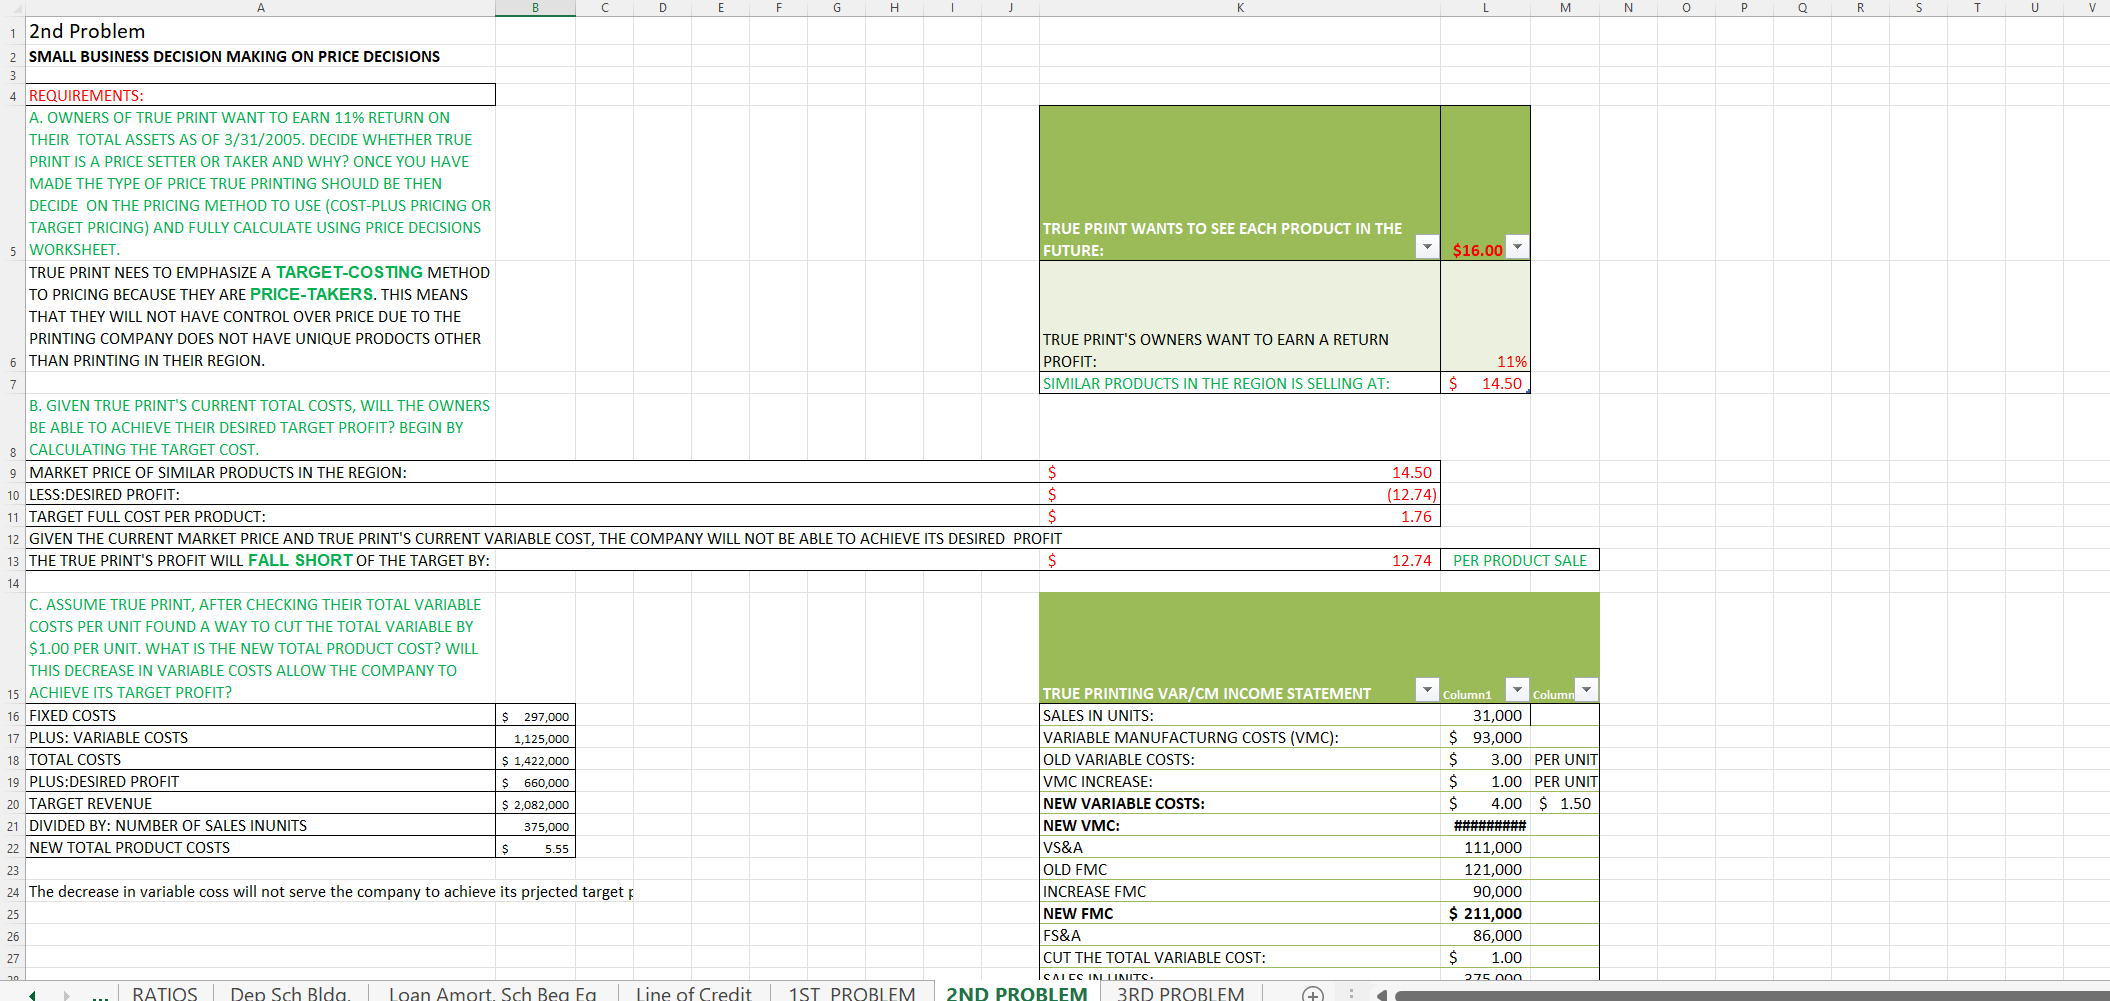Open filter dropdown beside TRUE PRINT WANTS header
The width and height of the screenshot is (2110, 1001).
tap(1427, 247)
